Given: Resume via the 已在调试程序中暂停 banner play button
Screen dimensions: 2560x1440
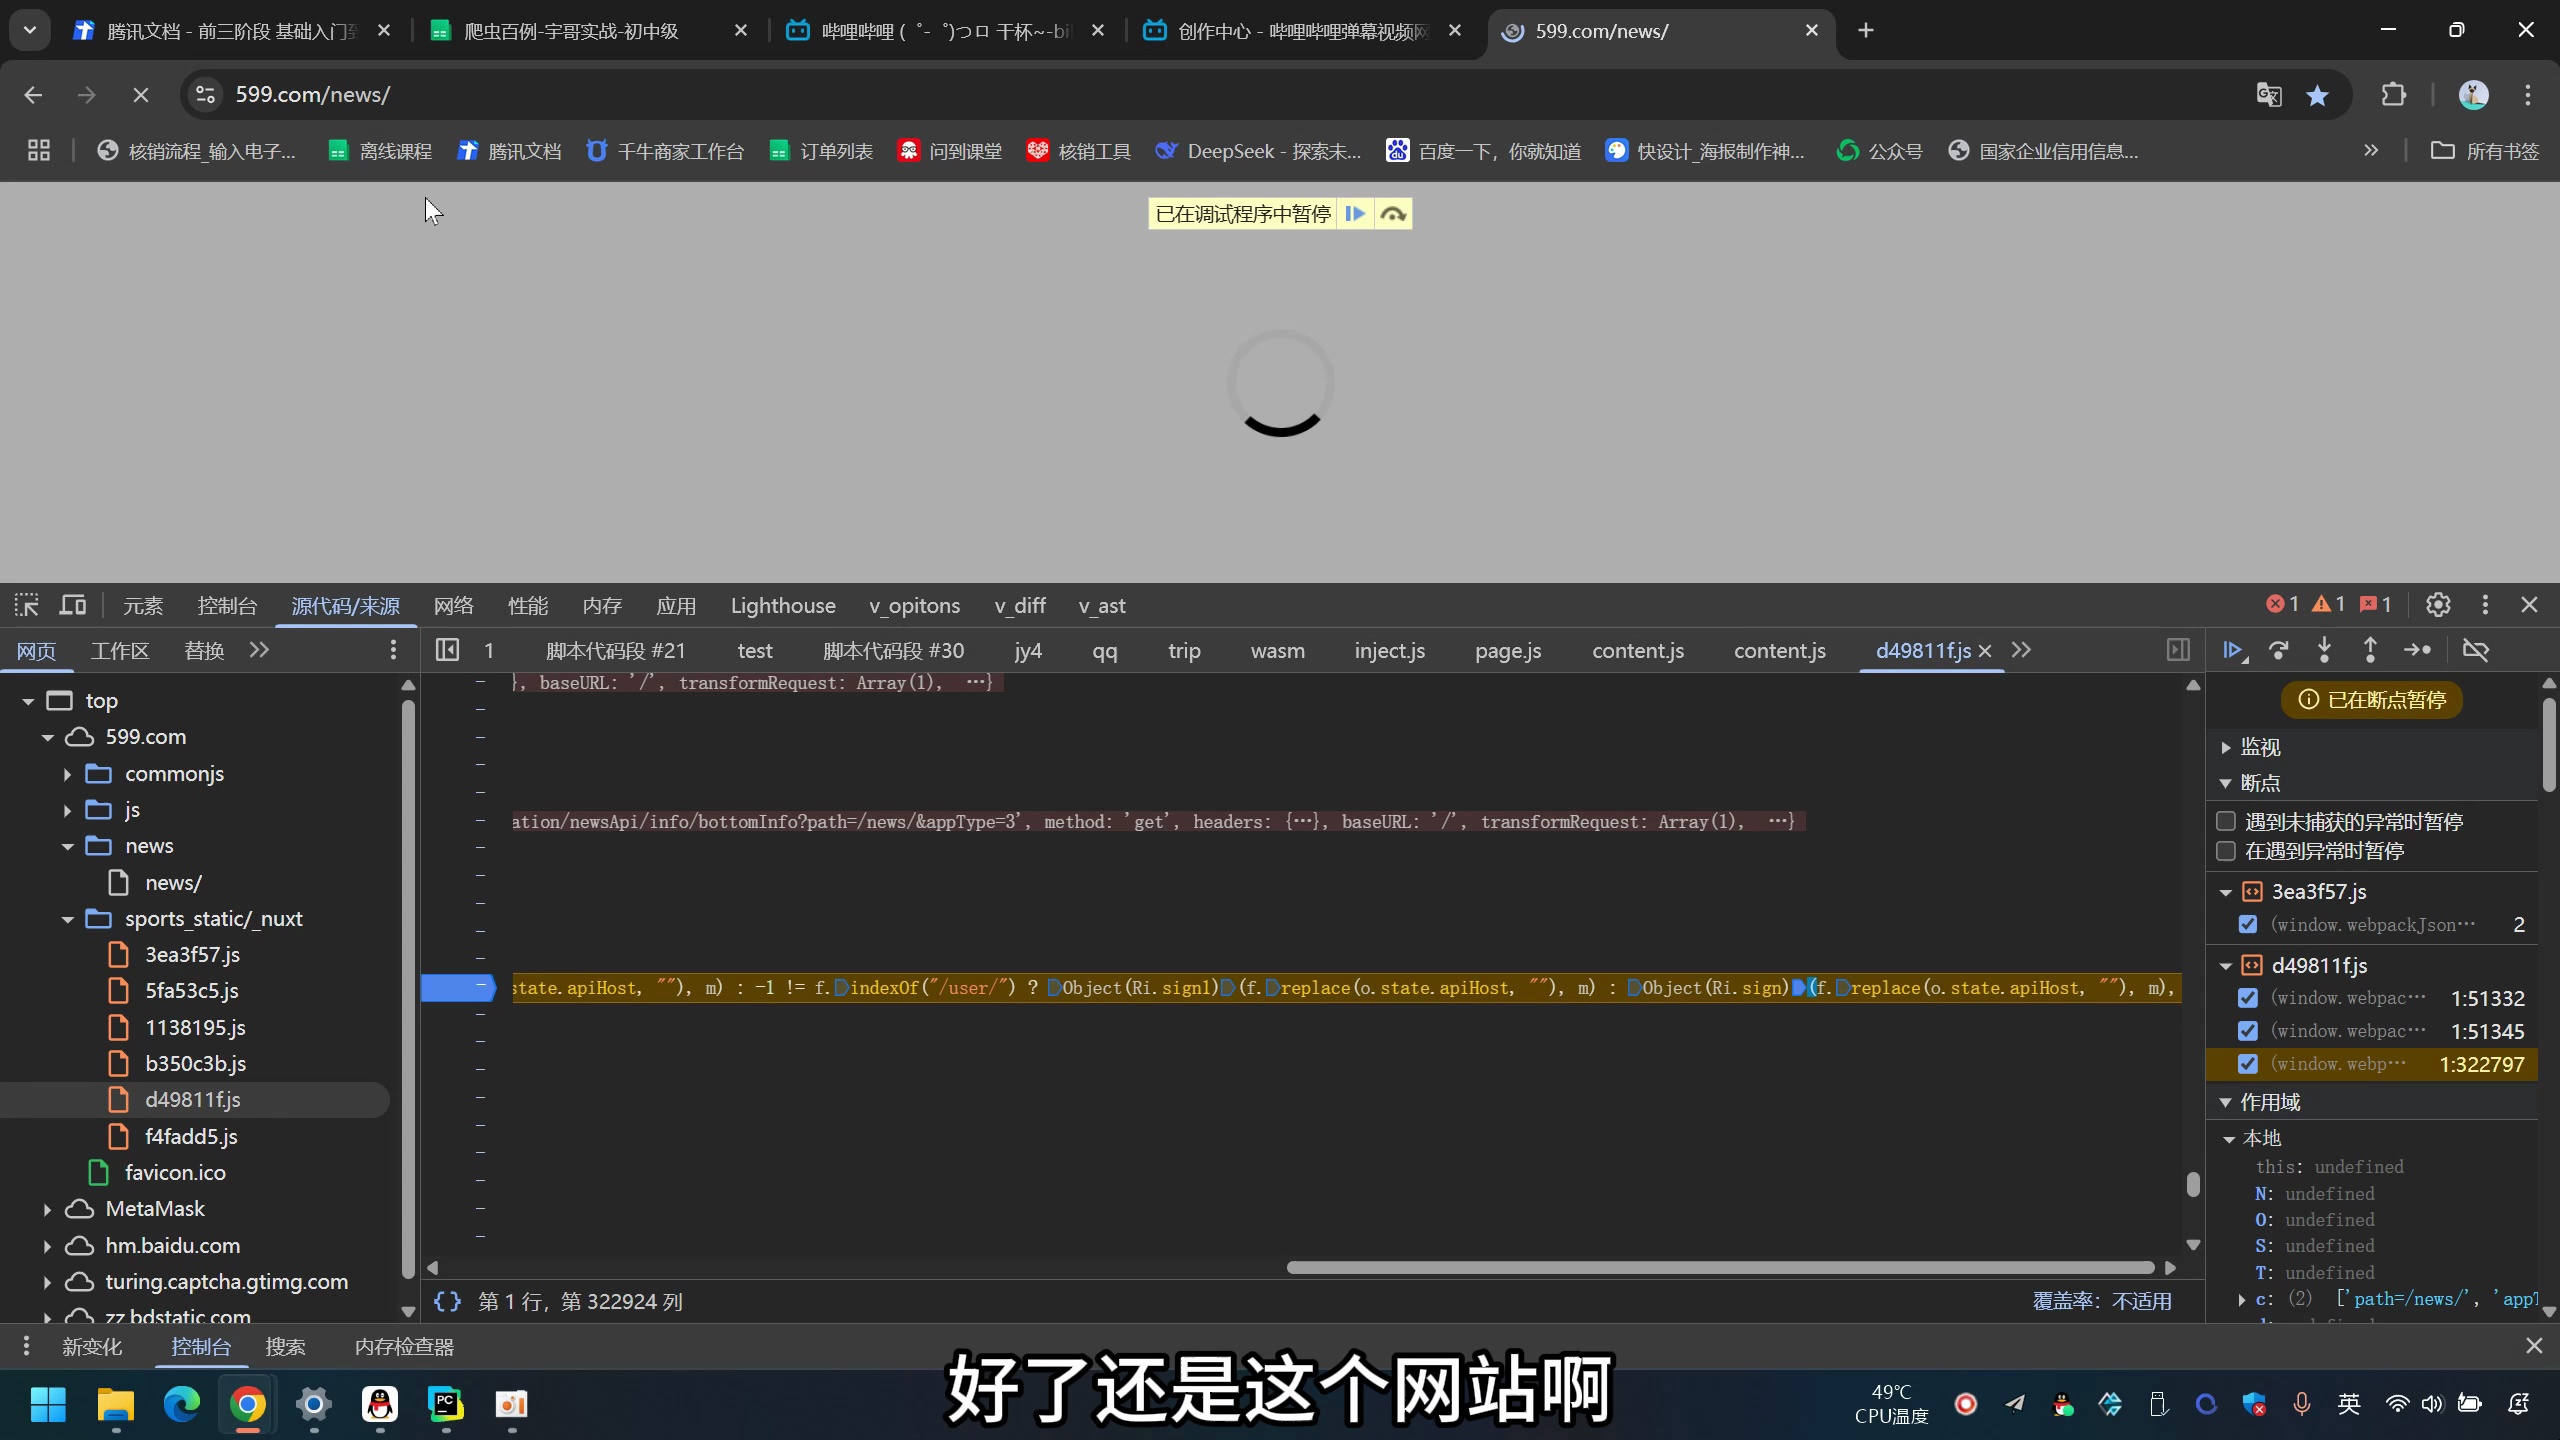Looking at the screenshot, I should (1355, 213).
